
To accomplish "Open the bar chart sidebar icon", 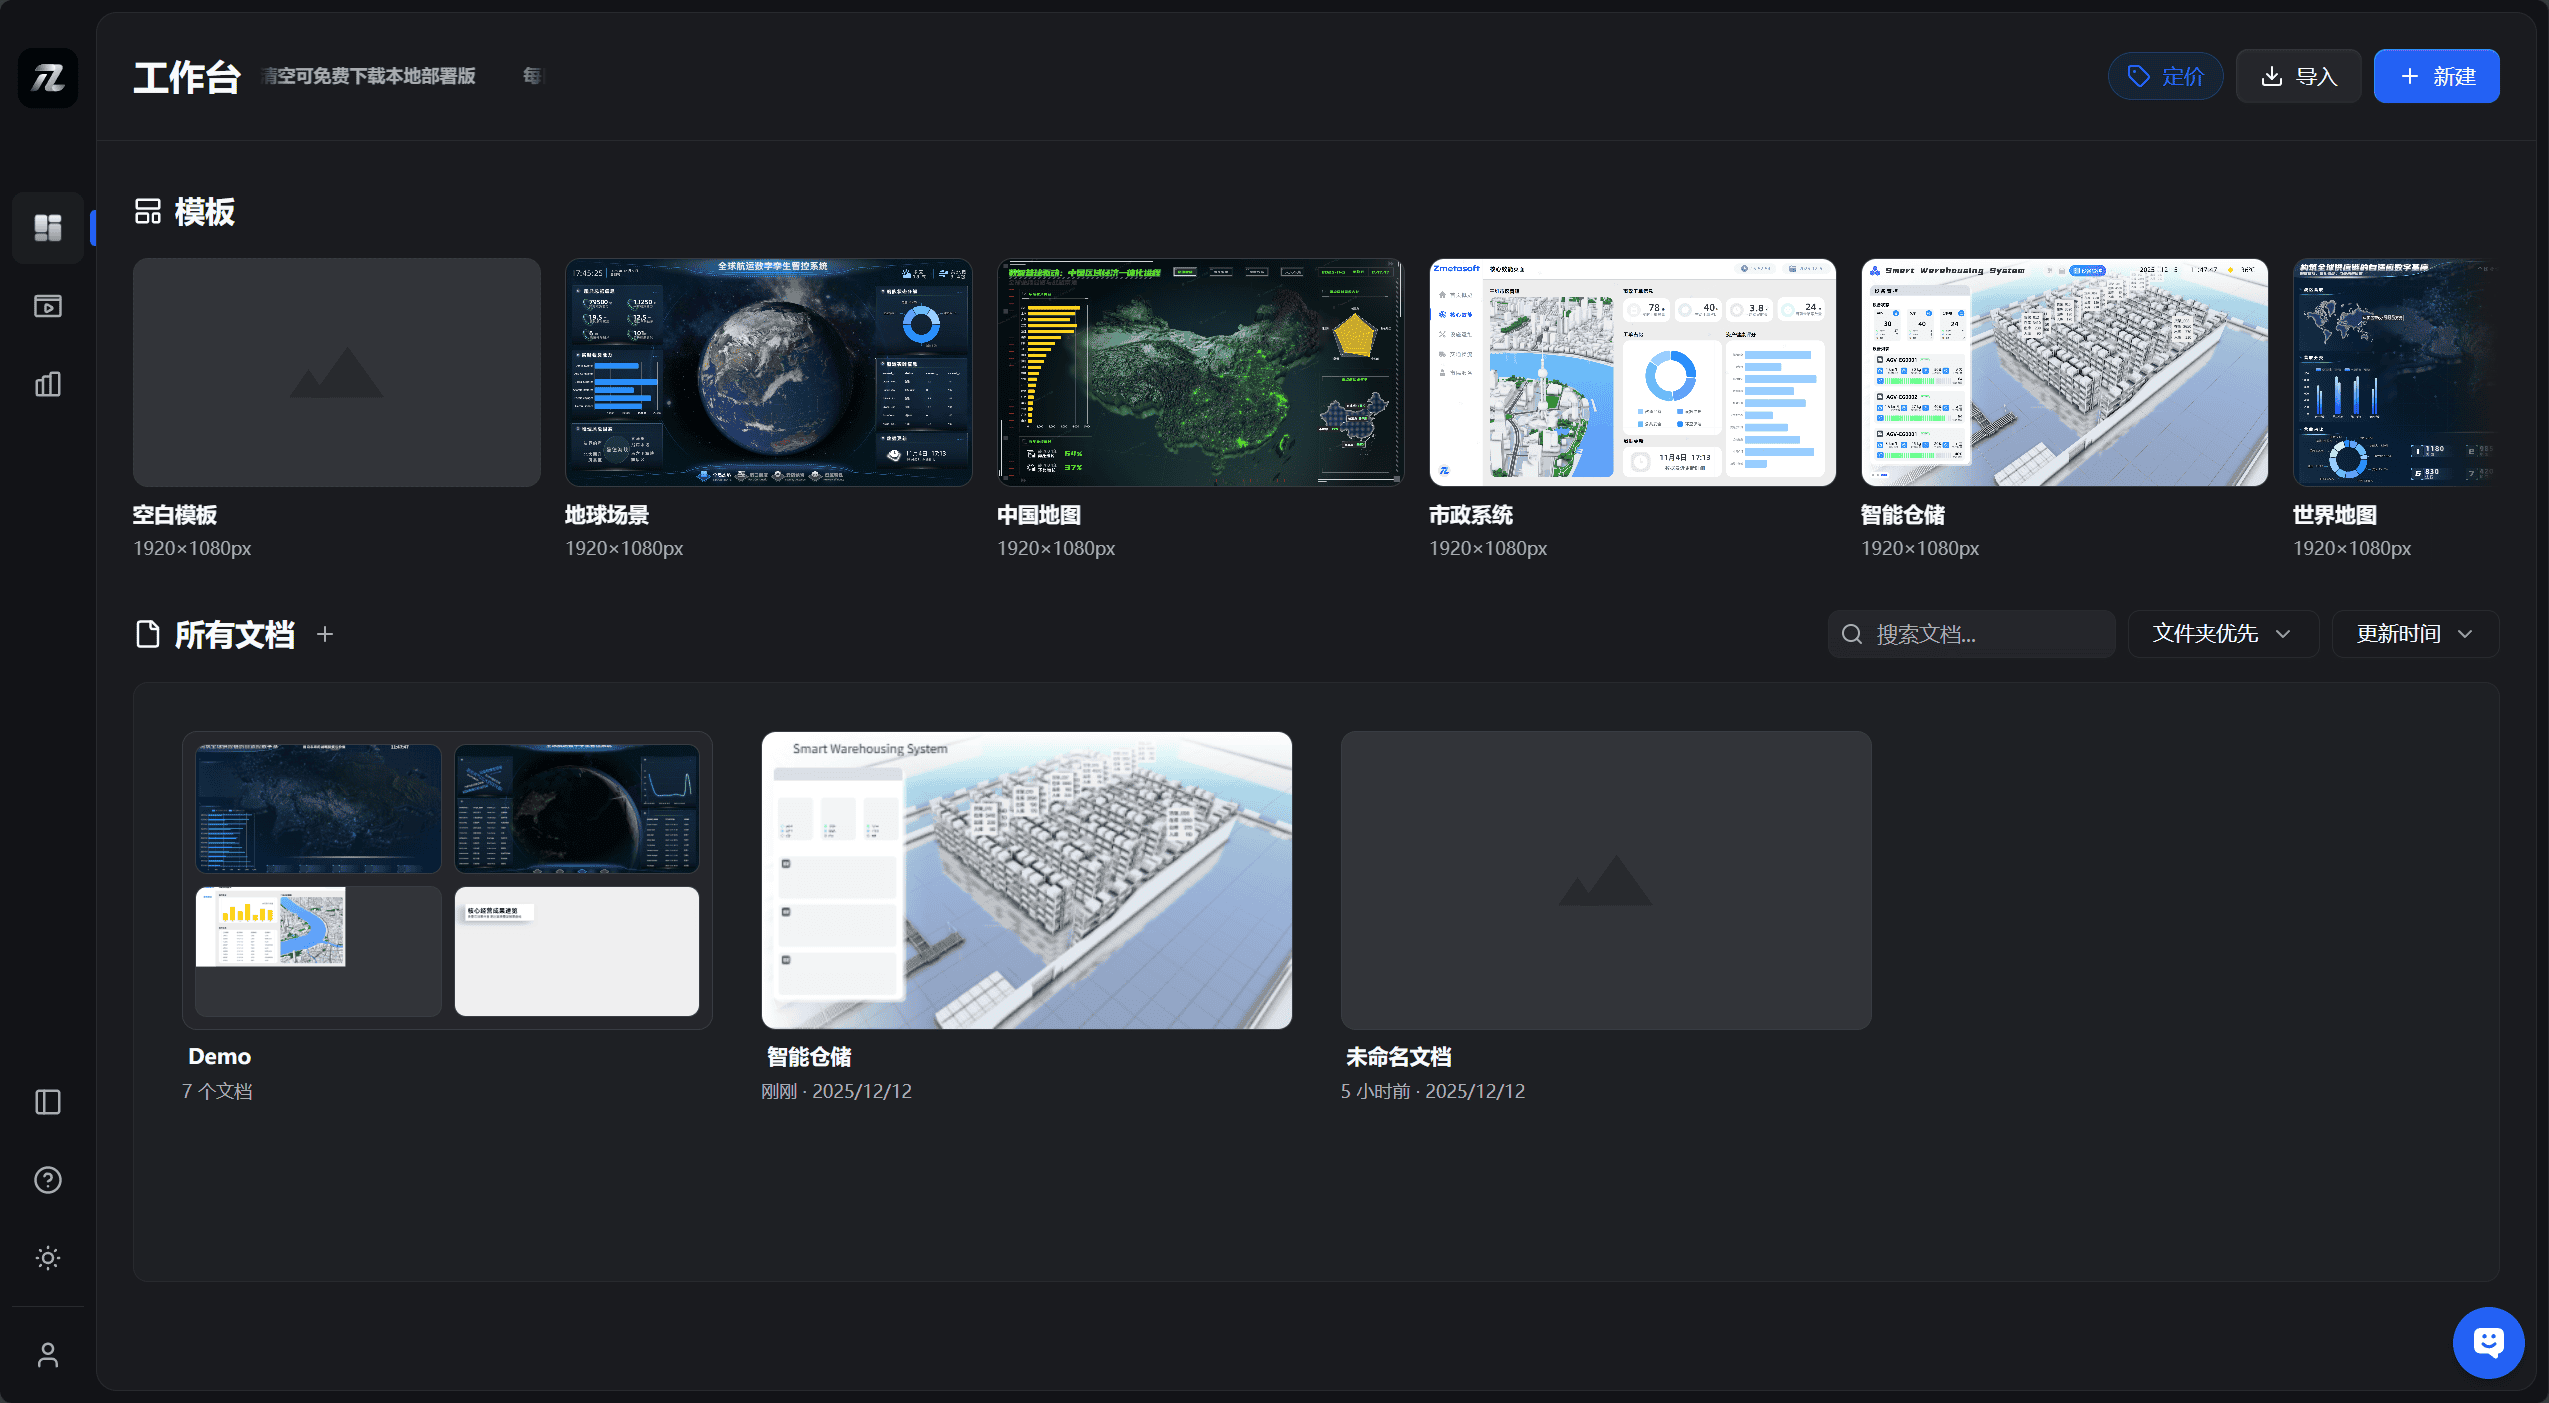I will 48,384.
